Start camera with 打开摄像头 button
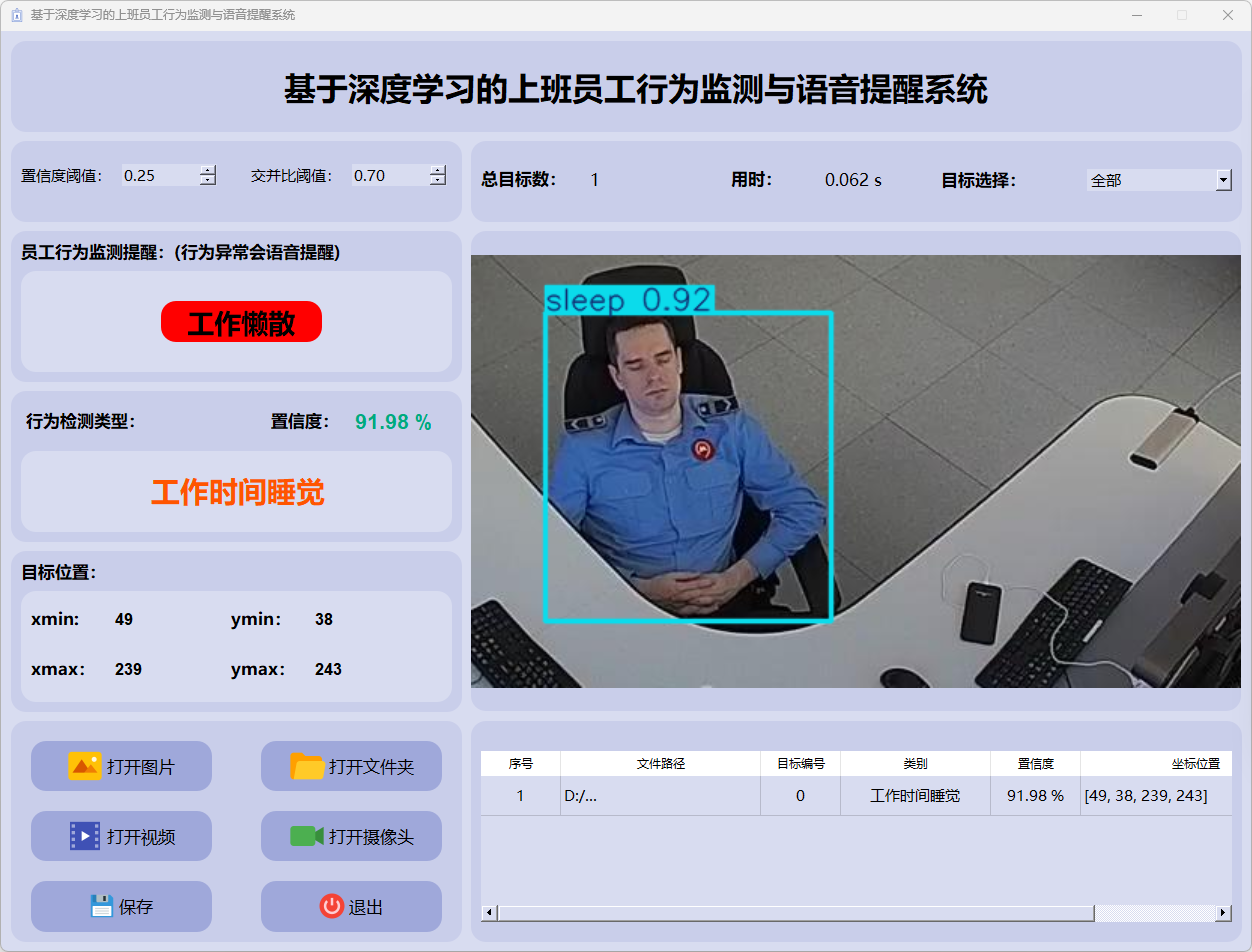The image size is (1252, 952). coord(351,836)
